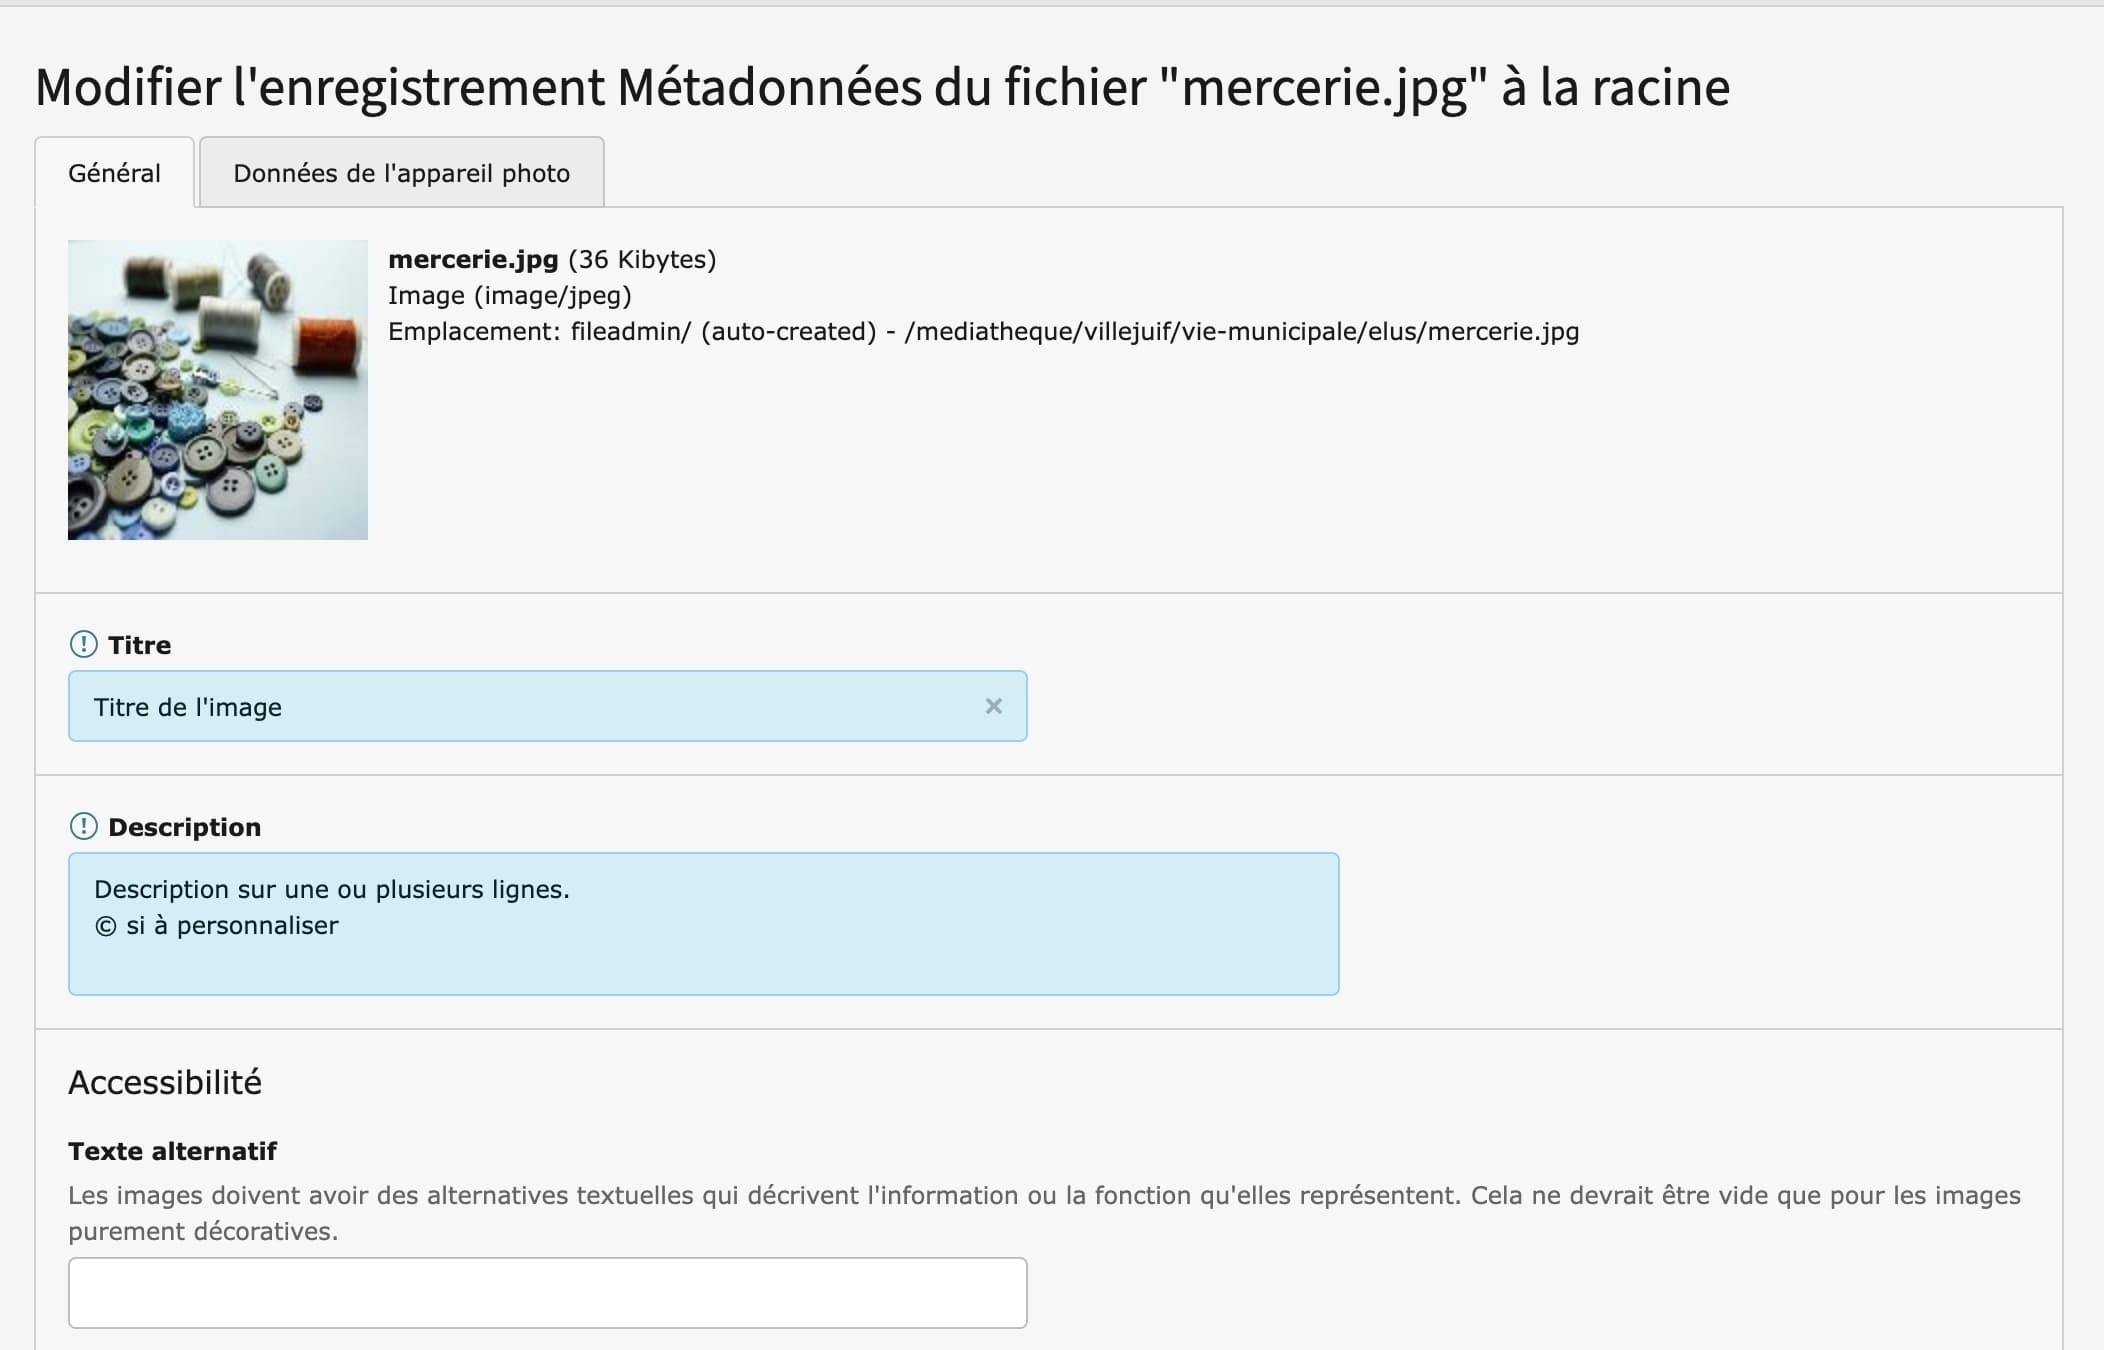Click the second line of the Description text
The height and width of the screenshot is (1350, 2104).
pos(216,926)
